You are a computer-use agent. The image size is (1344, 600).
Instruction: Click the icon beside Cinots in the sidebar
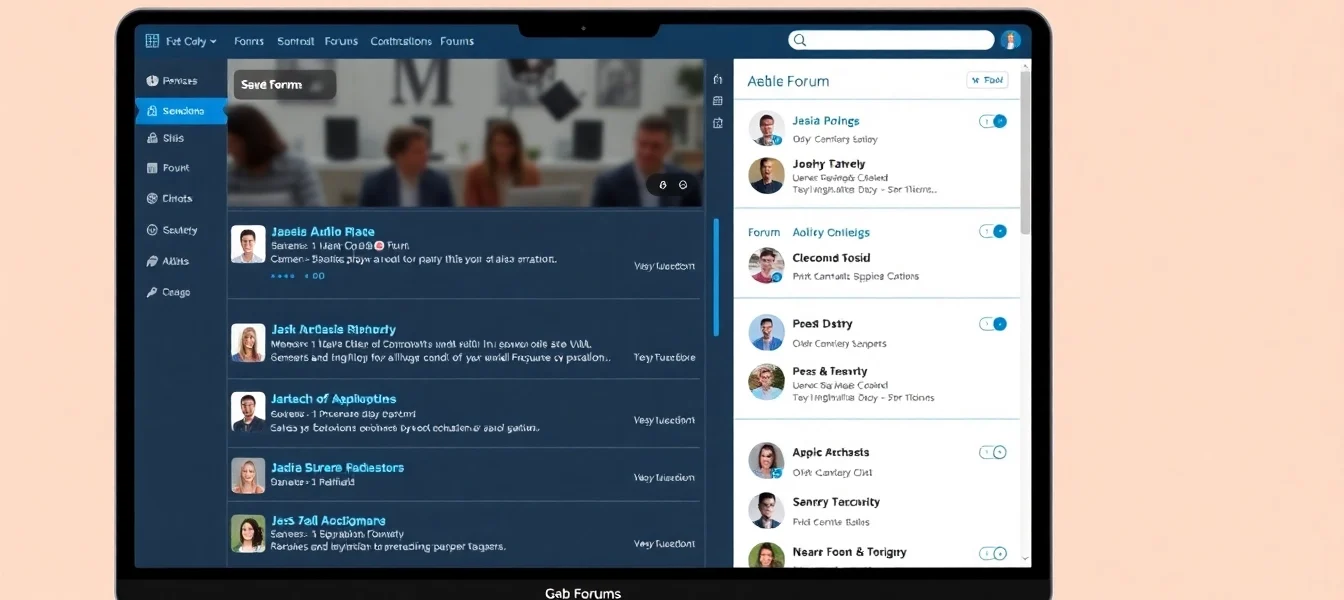click(152, 198)
